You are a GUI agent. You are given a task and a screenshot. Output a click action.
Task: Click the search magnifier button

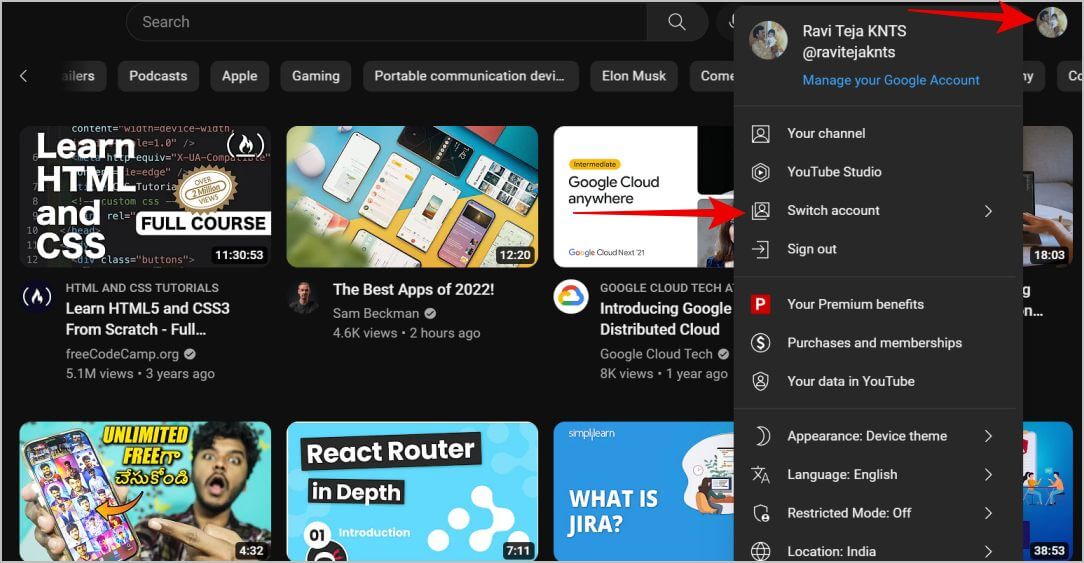[677, 22]
